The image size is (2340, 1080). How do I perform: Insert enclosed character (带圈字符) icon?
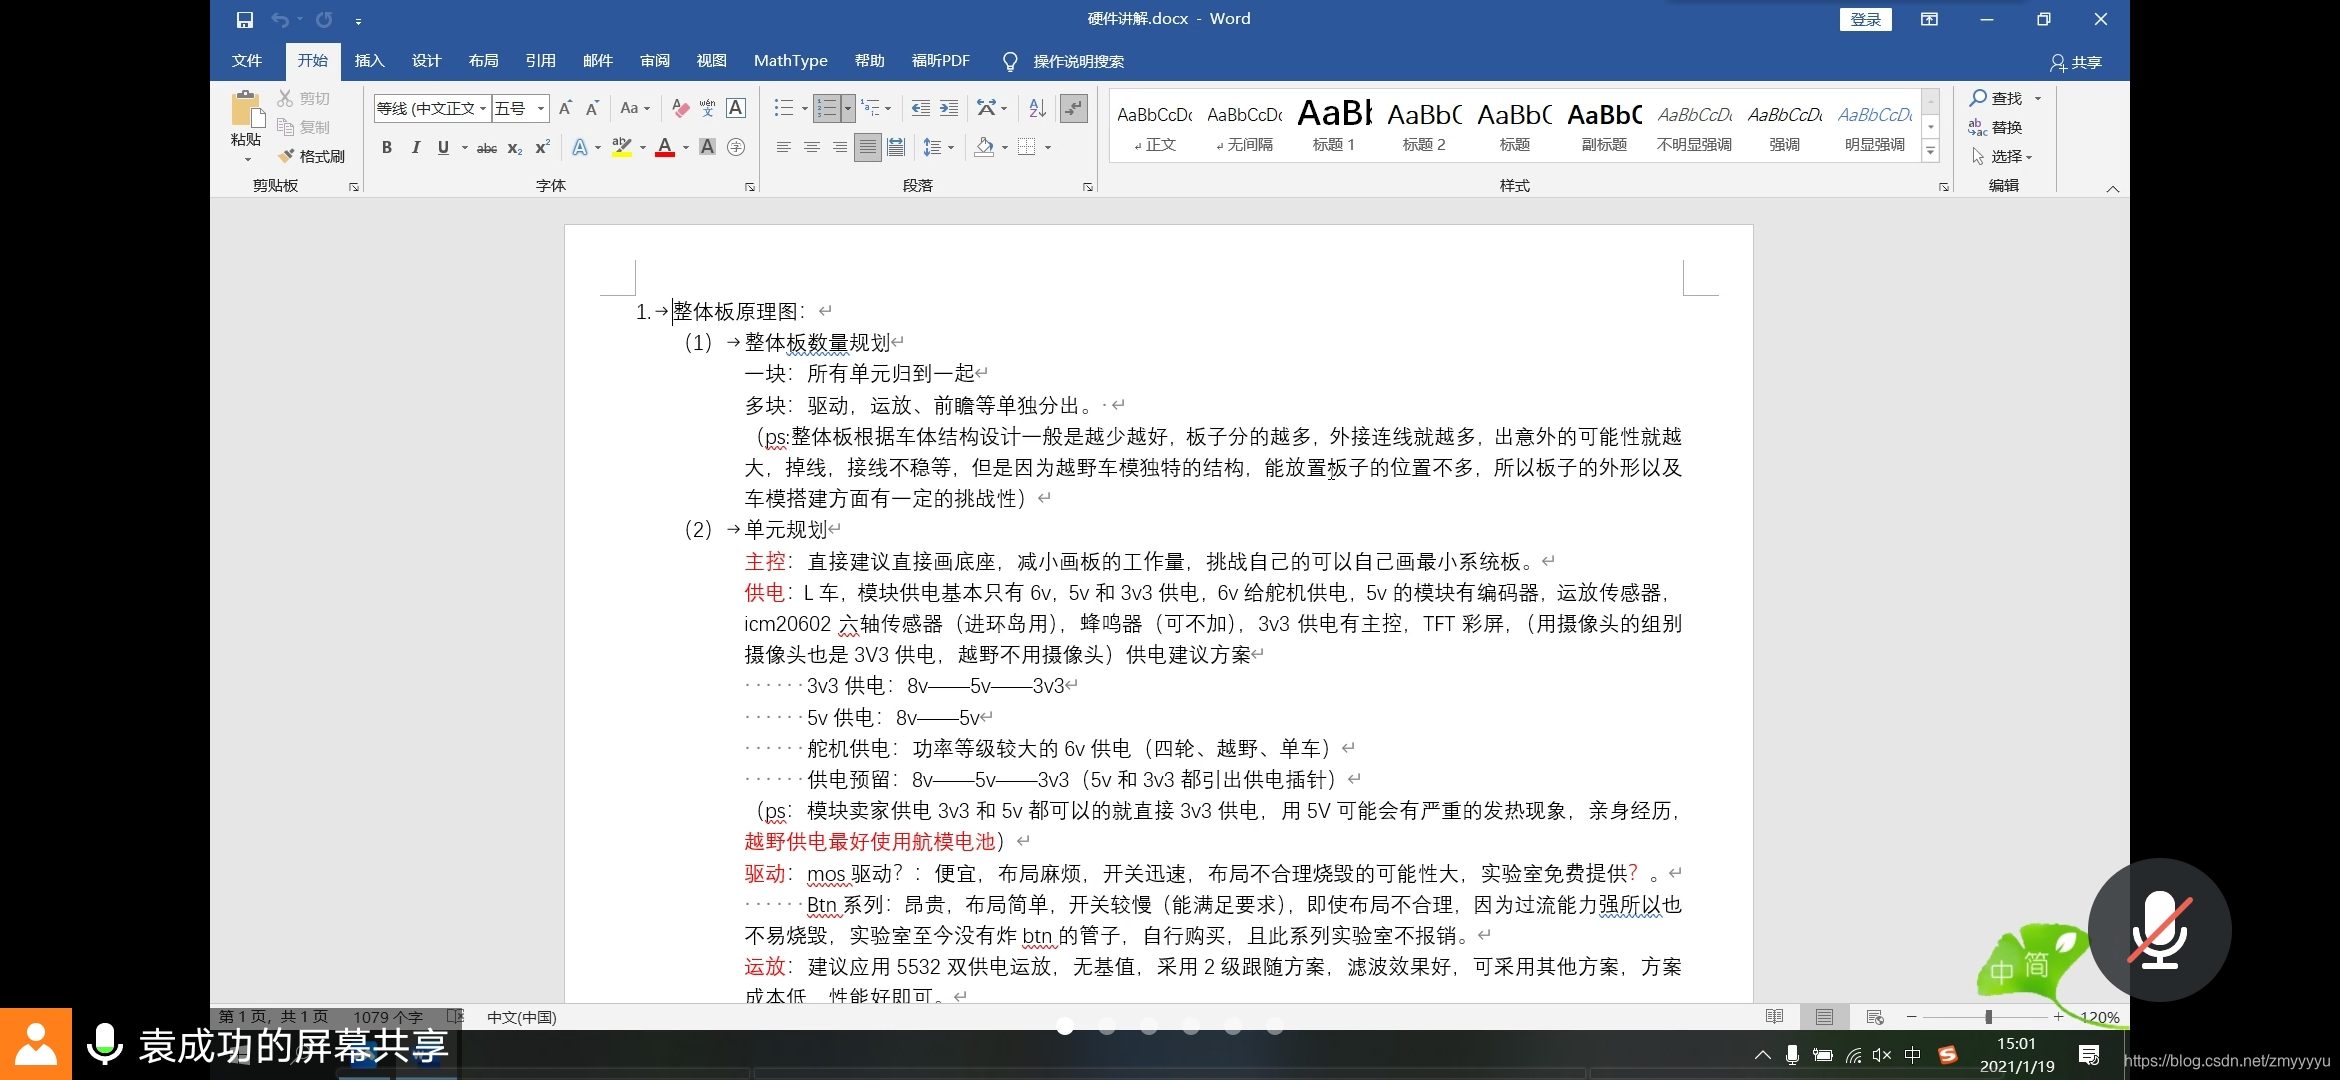click(736, 148)
